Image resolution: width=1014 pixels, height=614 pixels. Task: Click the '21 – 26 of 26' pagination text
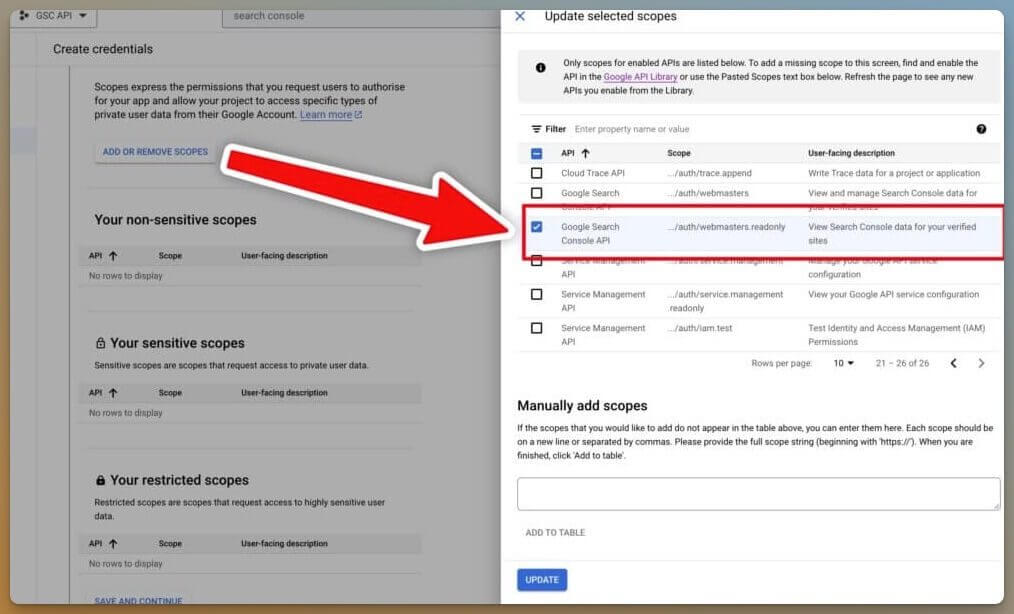click(x=902, y=363)
